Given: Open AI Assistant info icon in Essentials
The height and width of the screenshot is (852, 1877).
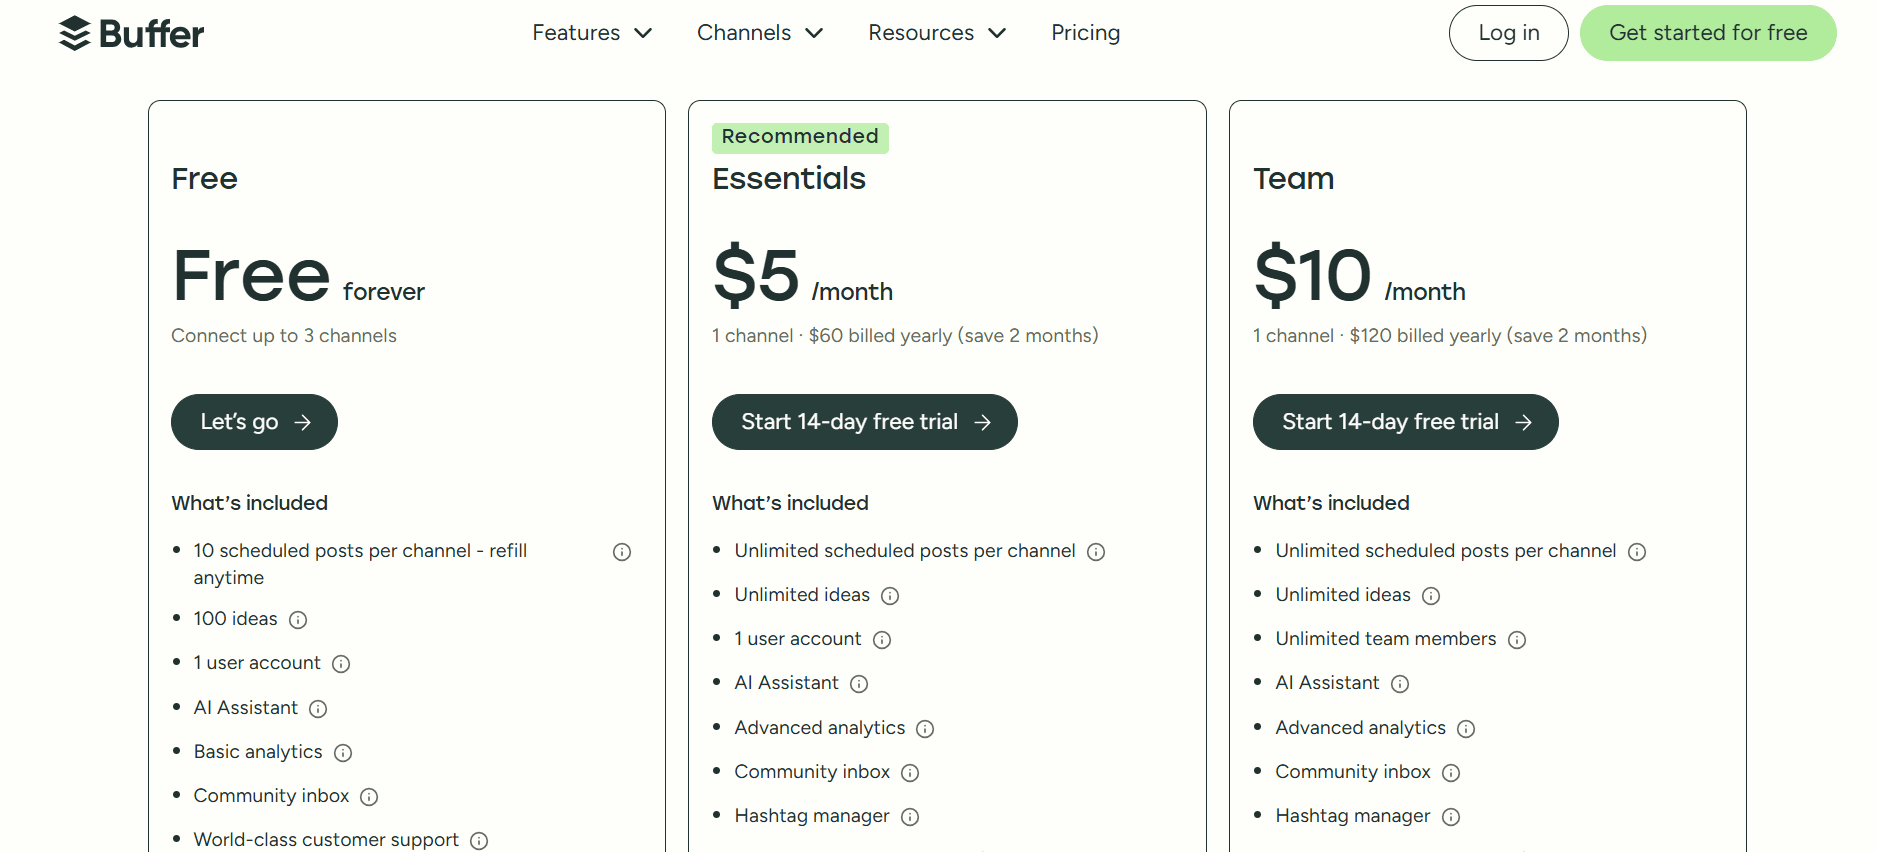Looking at the screenshot, I should [859, 684].
